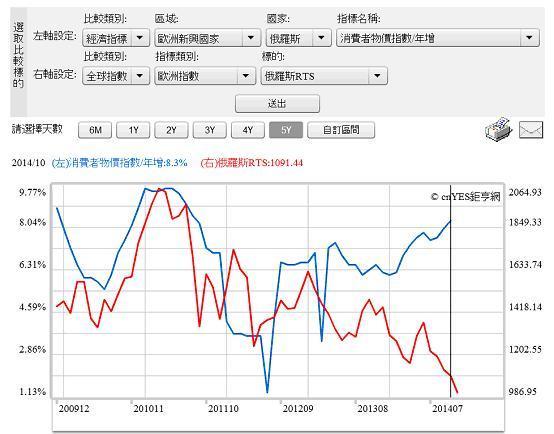Click the 6.31% left axis value
Image resolution: width=554 pixels, height=434 pixels.
pos(33,265)
